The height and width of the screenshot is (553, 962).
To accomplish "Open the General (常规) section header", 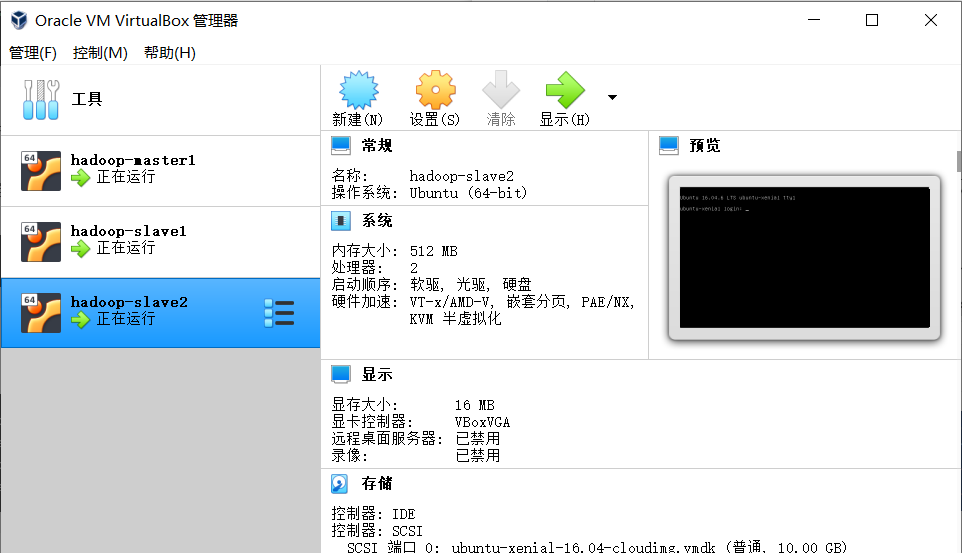I will point(377,145).
